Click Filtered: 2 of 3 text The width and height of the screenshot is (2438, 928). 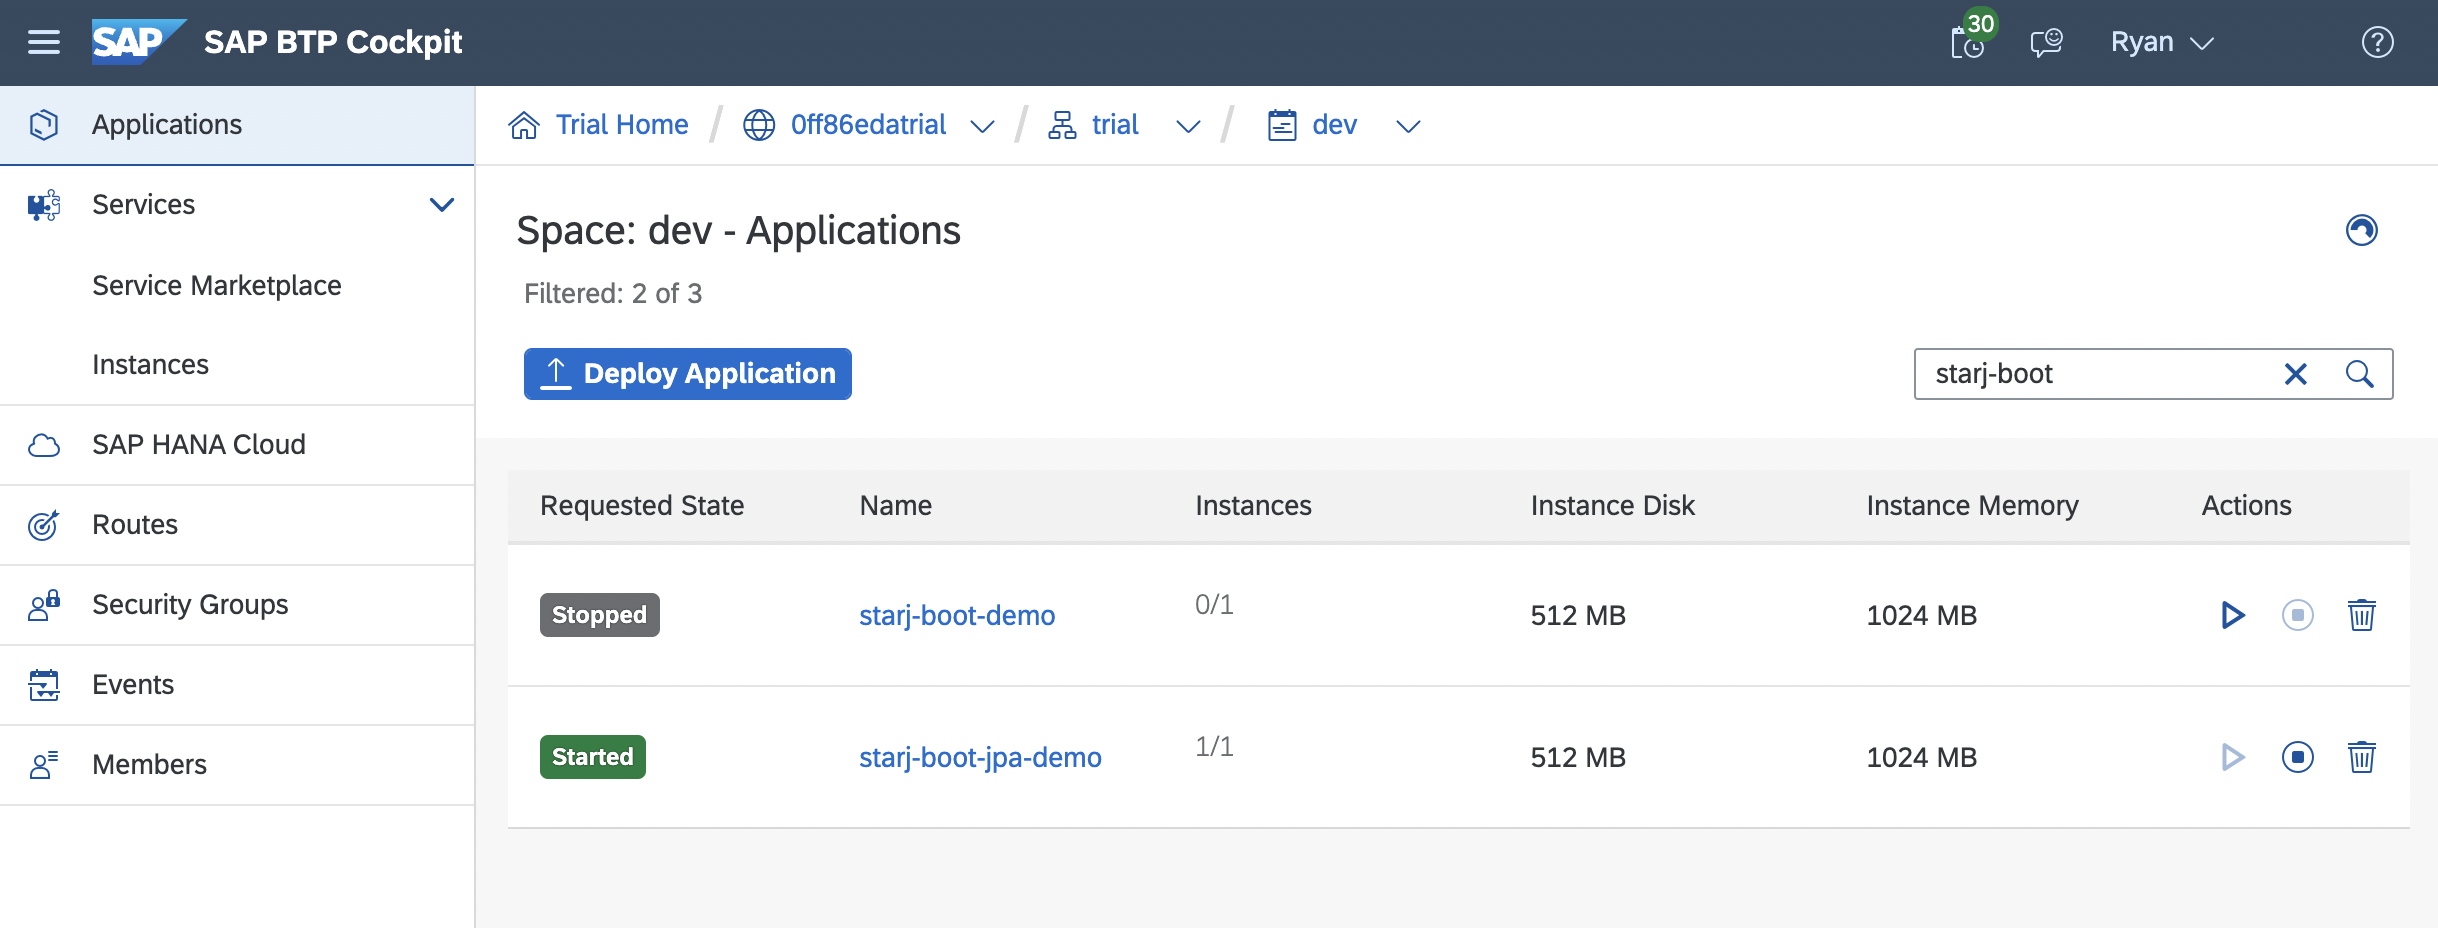pos(613,293)
